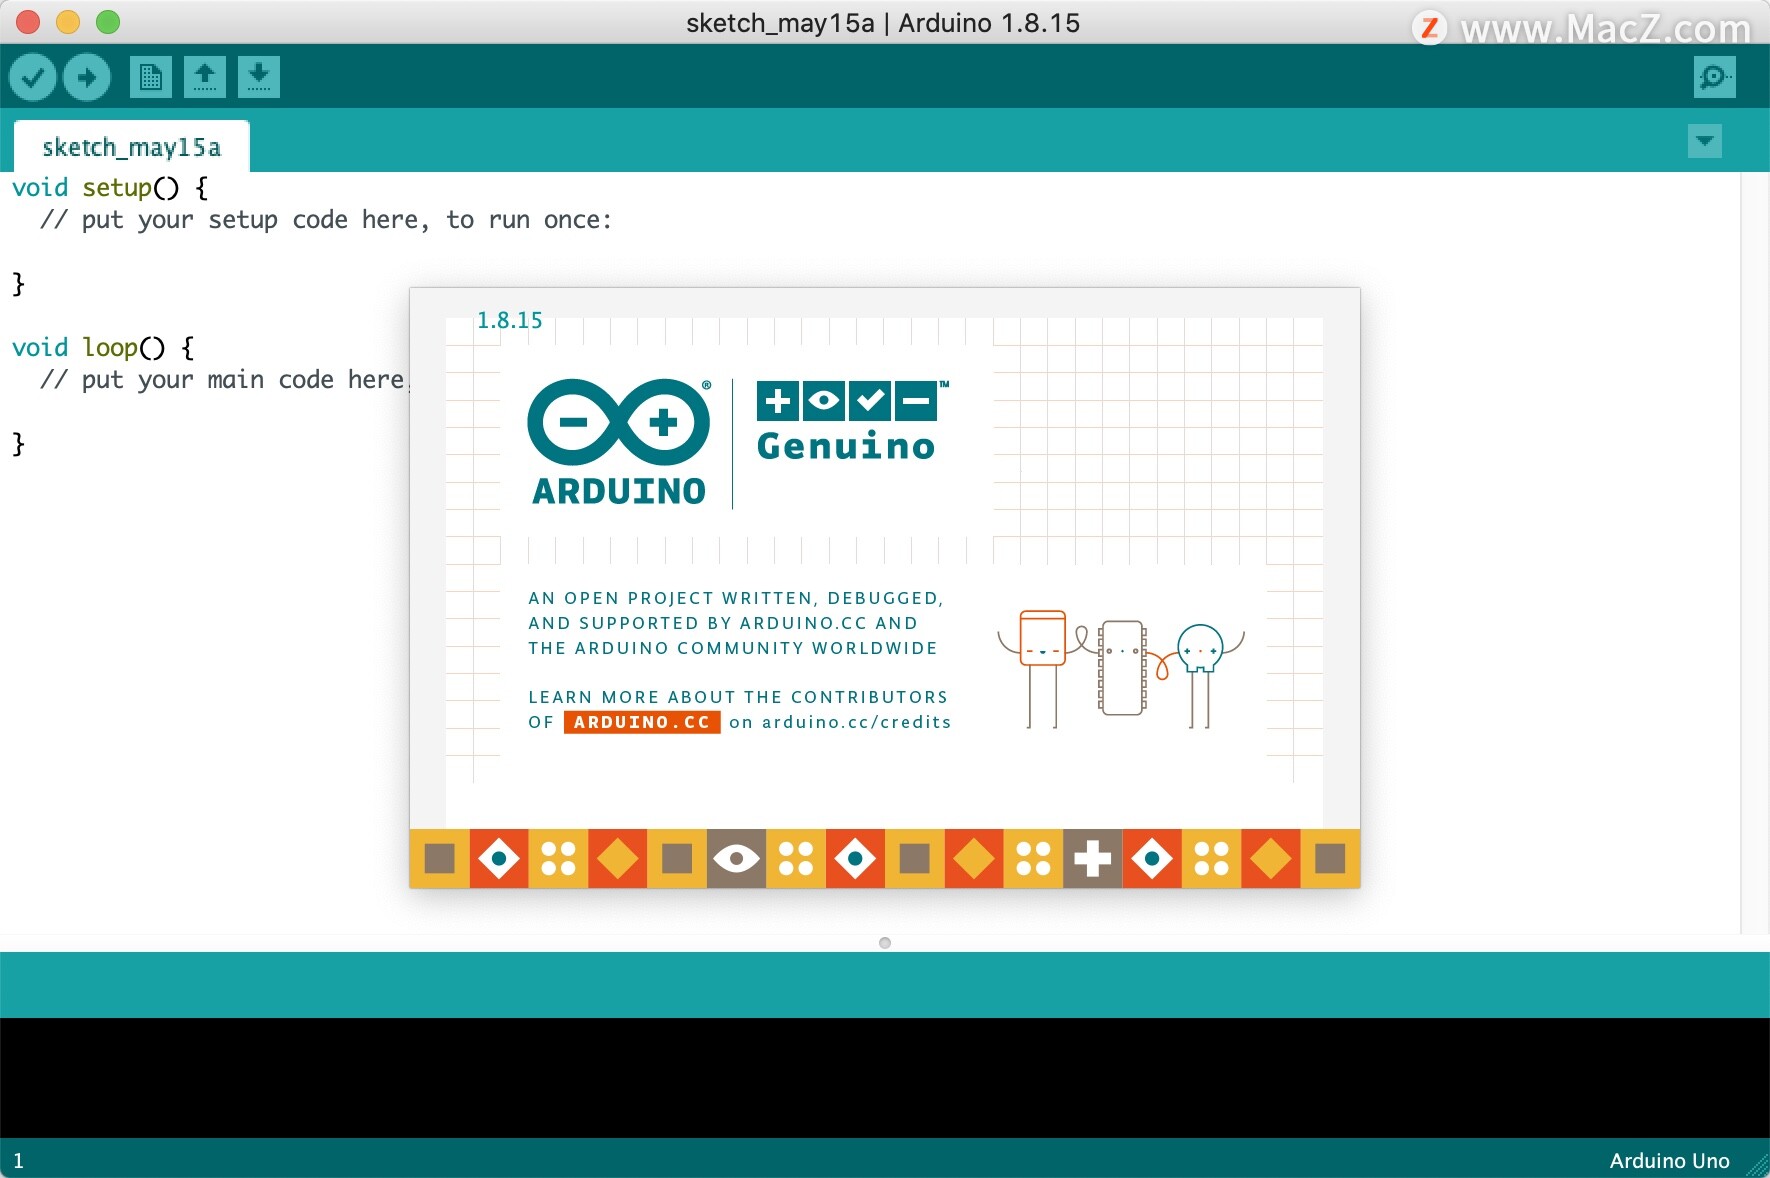Screen dimensions: 1770x1178
Task: Click the console divider handle dot
Action: tap(885, 943)
